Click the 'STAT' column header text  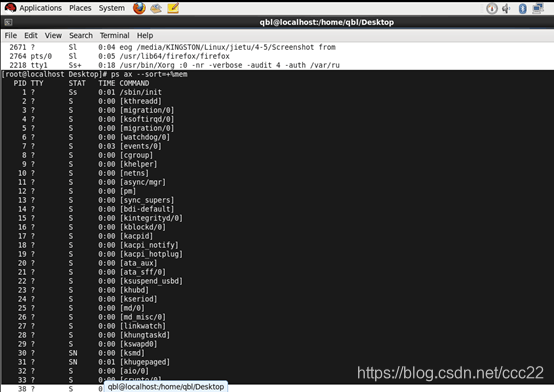pyautogui.click(x=77, y=83)
